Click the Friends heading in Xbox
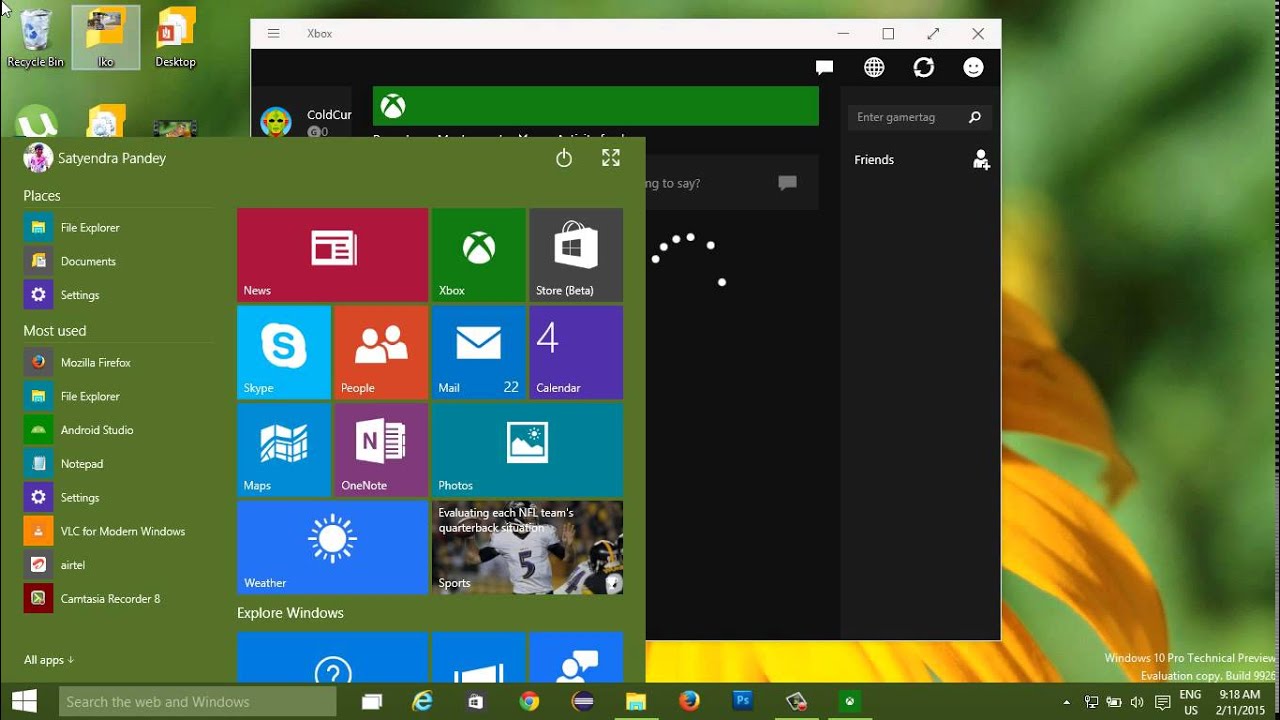 point(874,160)
